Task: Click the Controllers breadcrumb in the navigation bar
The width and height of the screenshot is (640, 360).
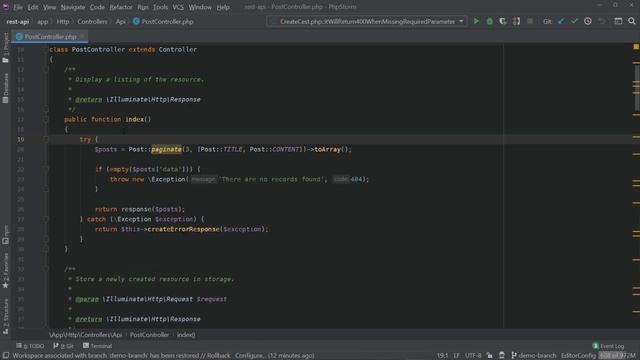Action: click(92, 22)
